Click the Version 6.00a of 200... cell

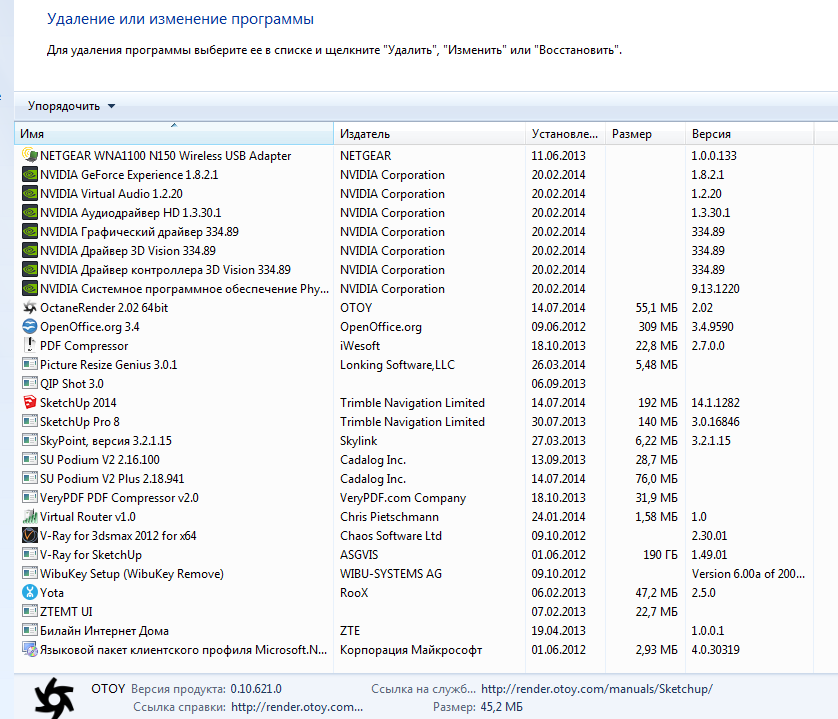point(748,574)
